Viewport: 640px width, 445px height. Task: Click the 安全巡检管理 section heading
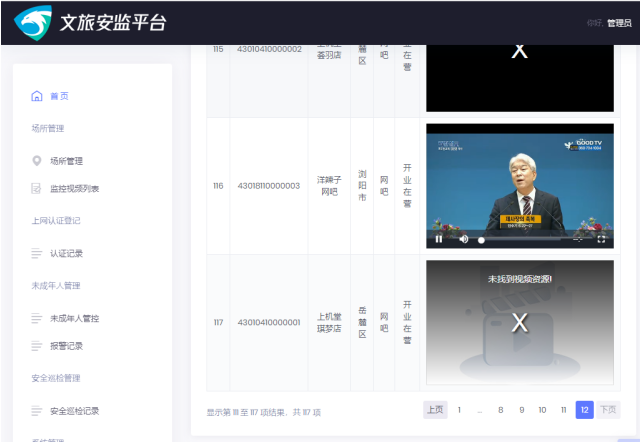(56, 378)
